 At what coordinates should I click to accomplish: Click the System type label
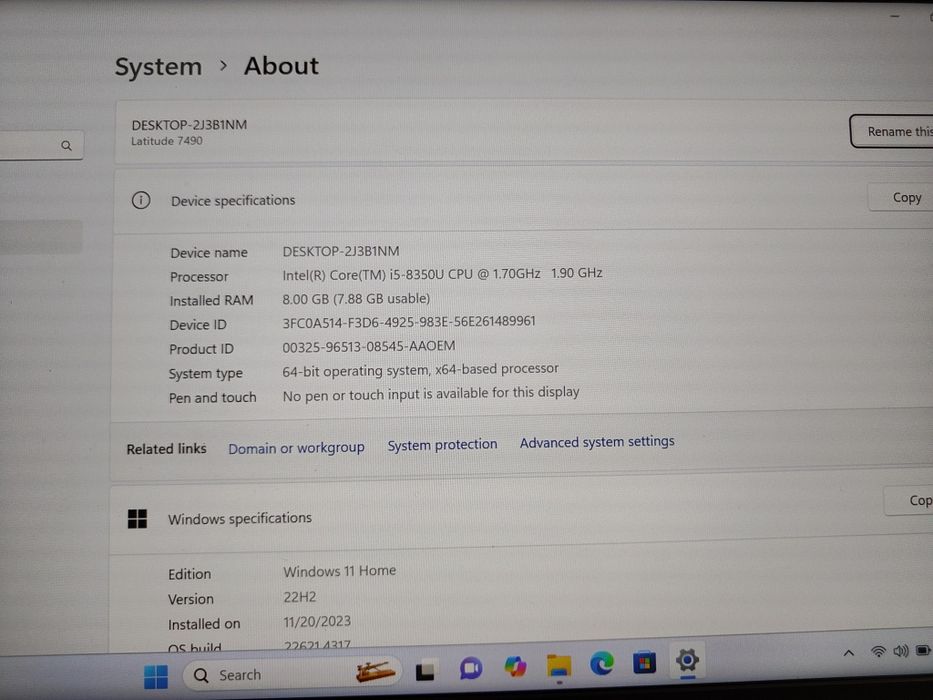click(x=205, y=374)
